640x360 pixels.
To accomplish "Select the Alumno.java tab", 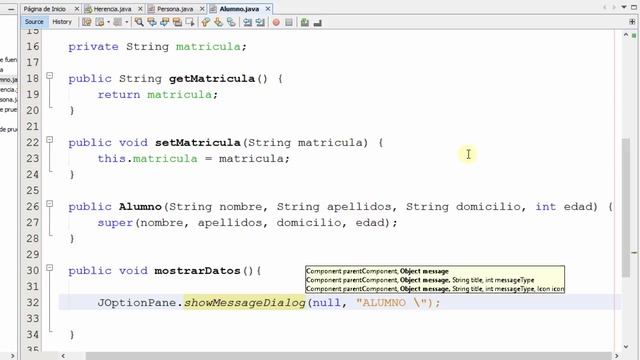I will click(239, 9).
